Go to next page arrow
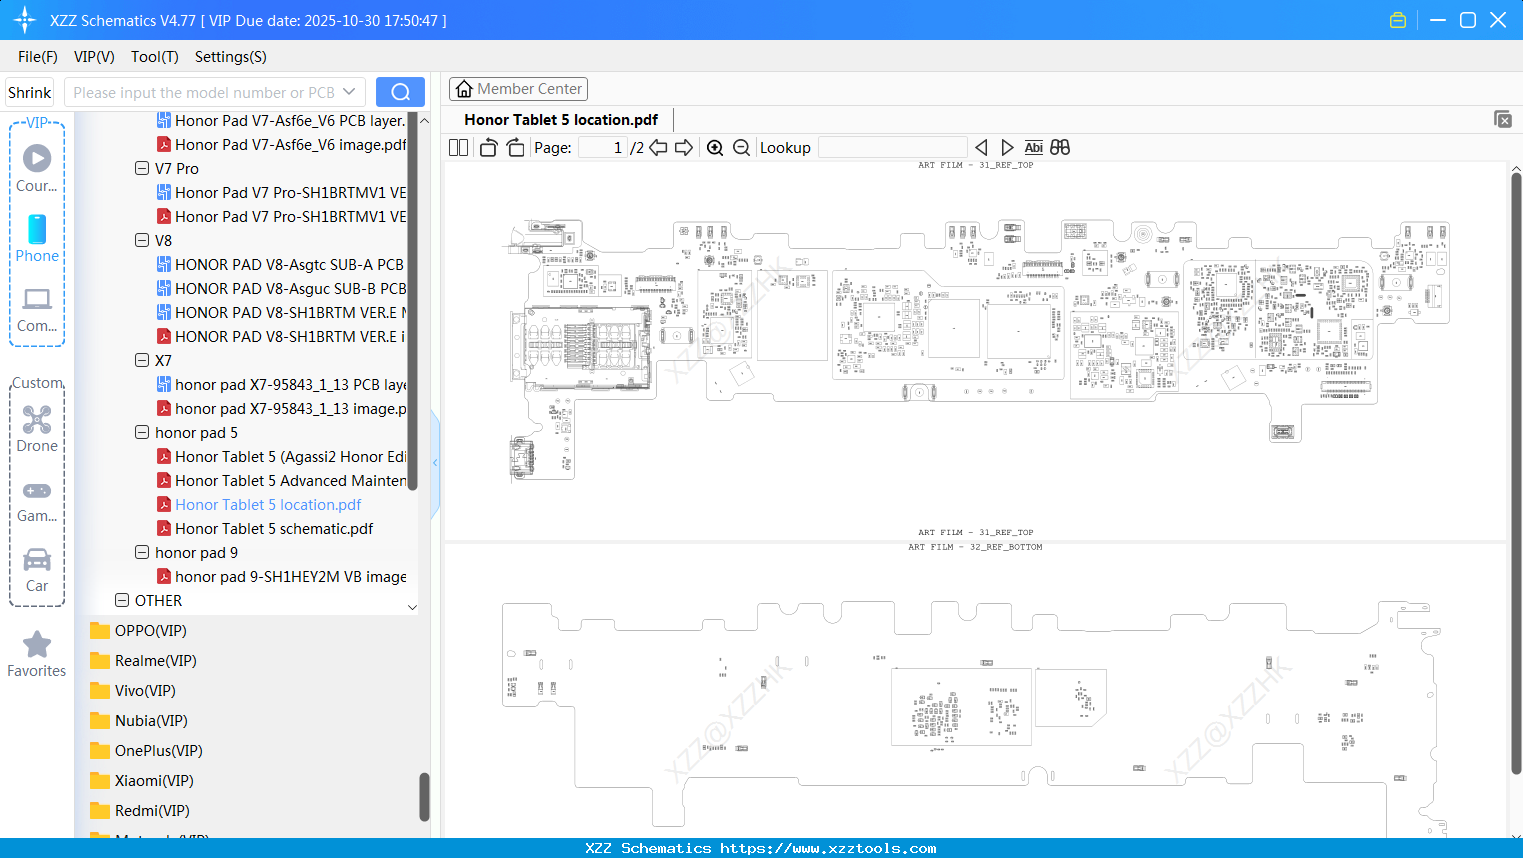 [x=684, y=148]
